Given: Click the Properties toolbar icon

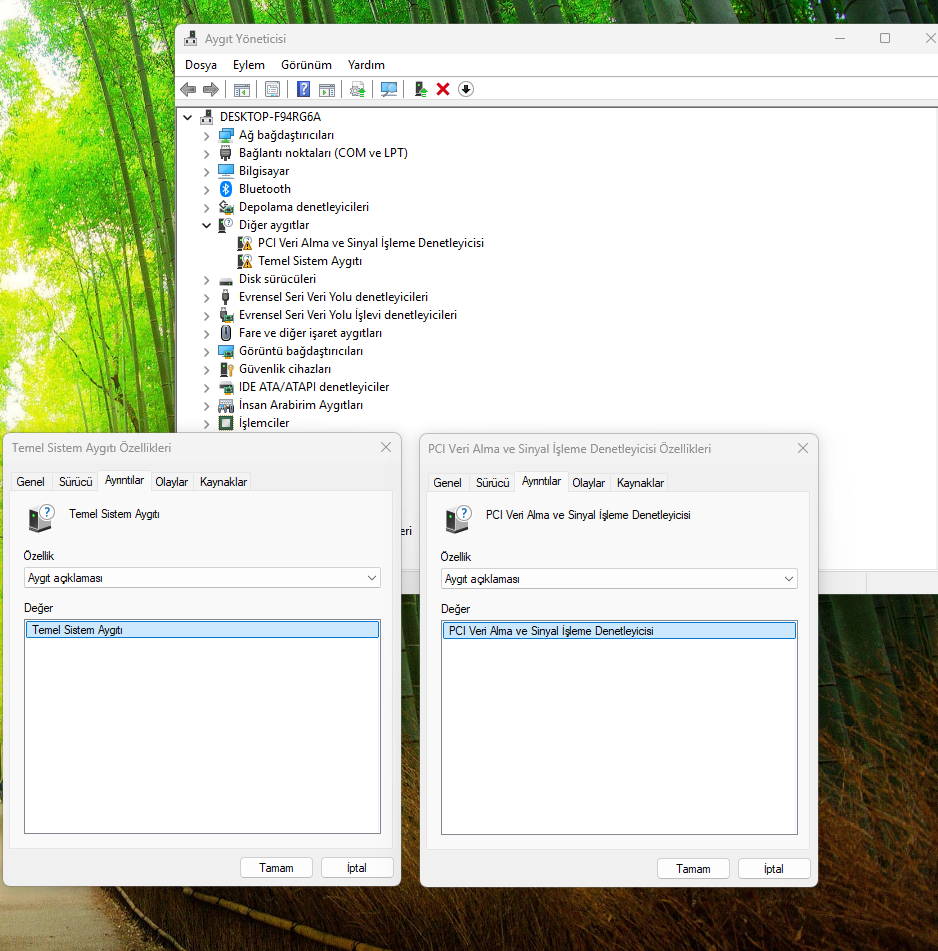Looking at the screenshot, I should click(272, 90).
